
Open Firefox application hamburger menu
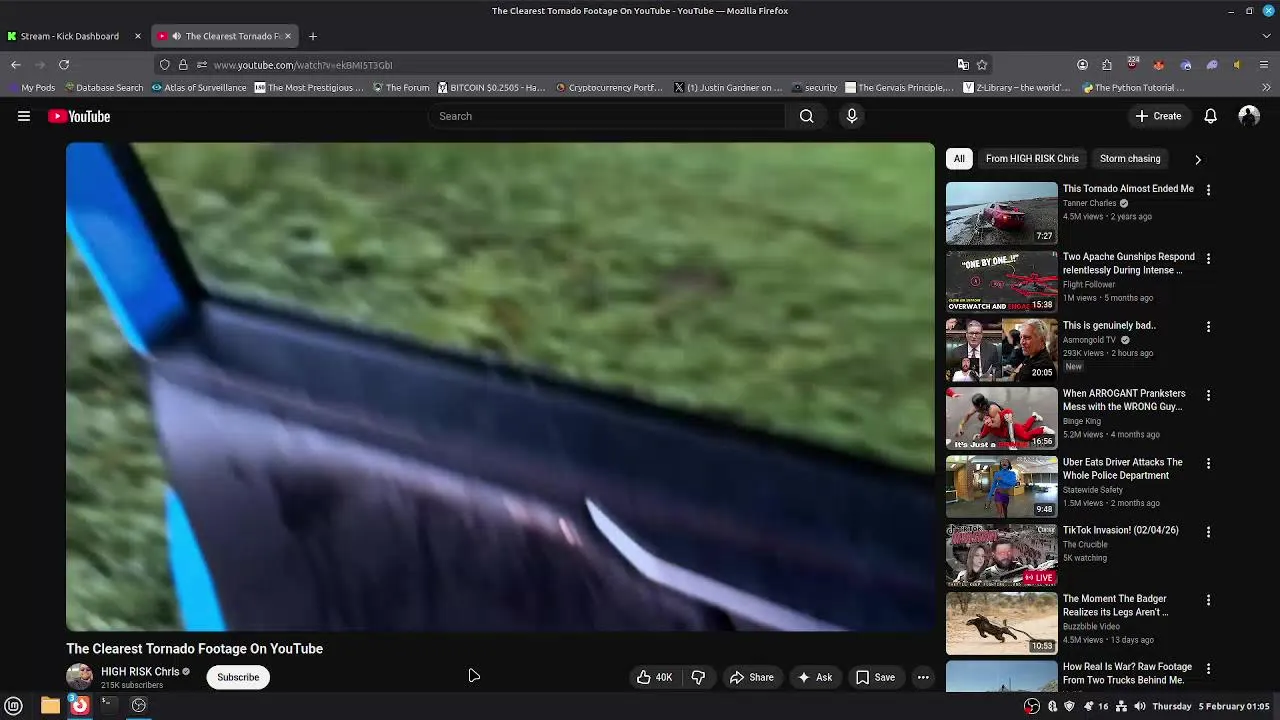point(1264,65)
